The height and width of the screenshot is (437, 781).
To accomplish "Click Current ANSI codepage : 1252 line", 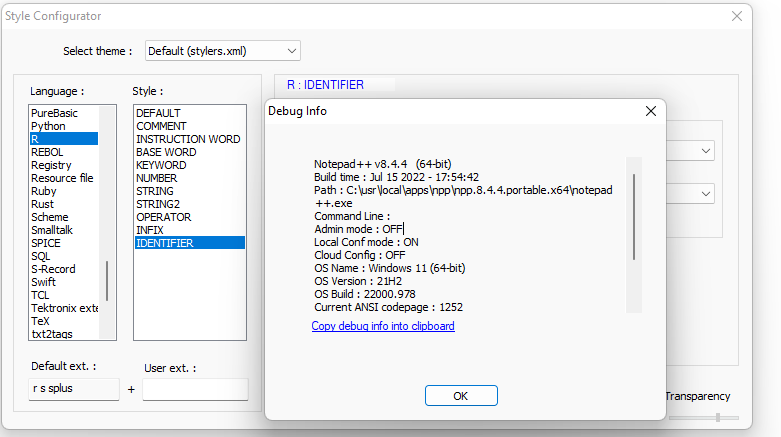I will pyautogui.click(x=389, y=306).
